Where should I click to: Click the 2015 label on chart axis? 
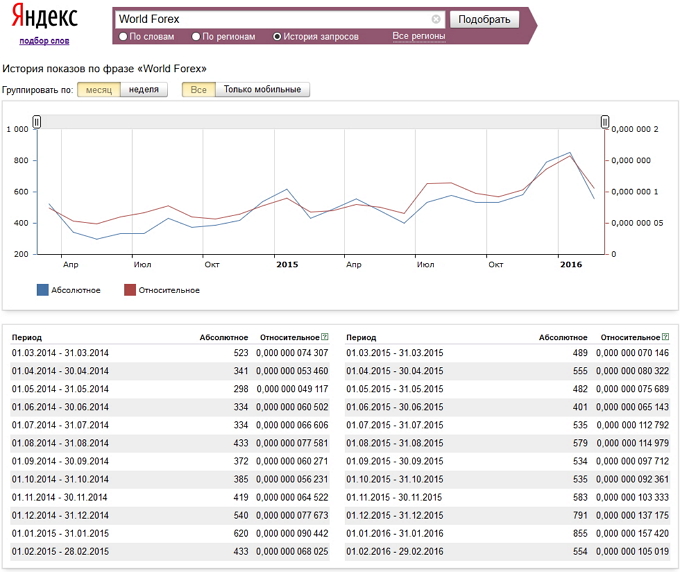287,265
